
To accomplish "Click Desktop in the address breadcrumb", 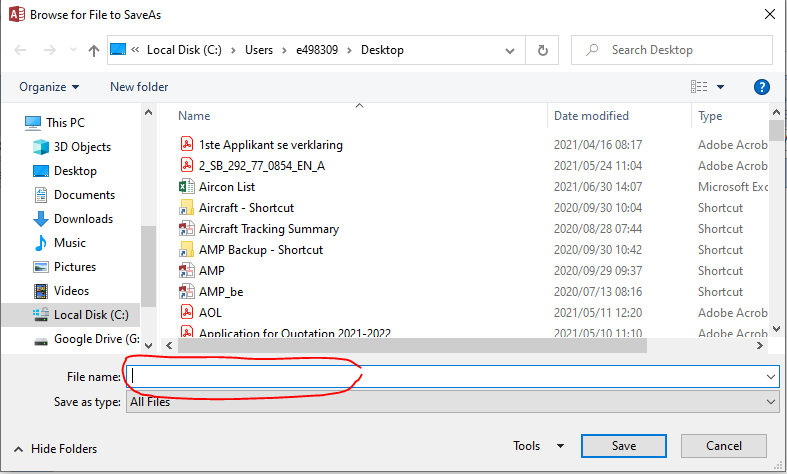I will (382, 50).
